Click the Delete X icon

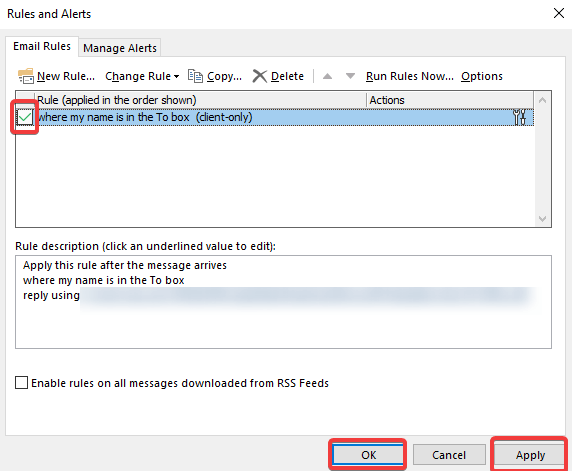[259, 76]
